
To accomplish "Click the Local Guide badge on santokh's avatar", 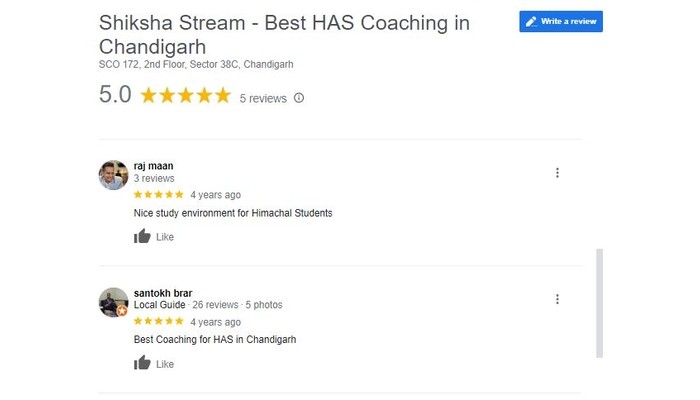I will 122,311.
